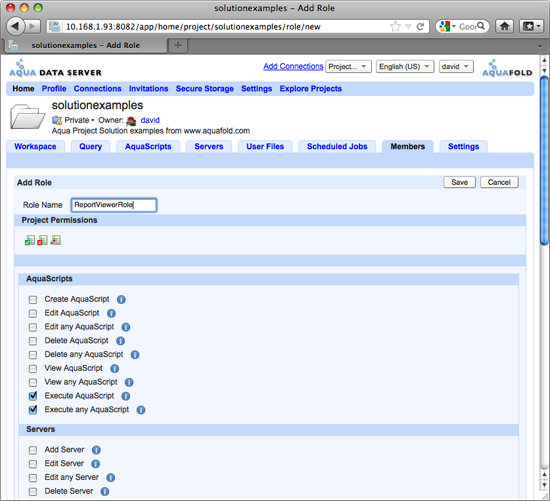Follow the Add Connections link

[293, 66]
